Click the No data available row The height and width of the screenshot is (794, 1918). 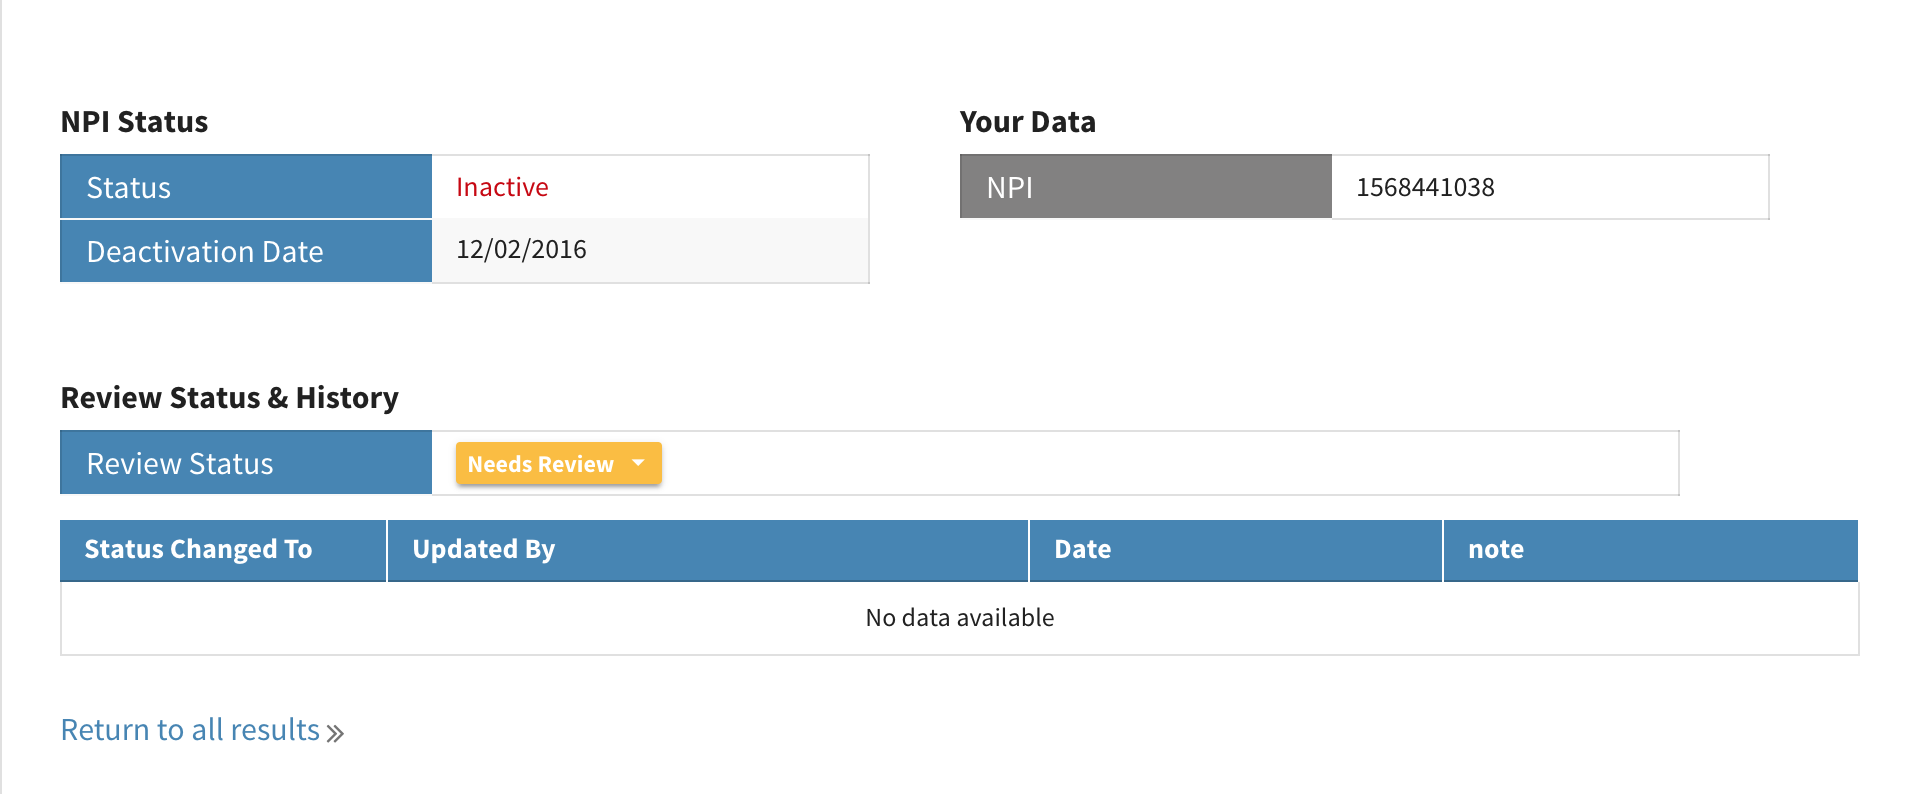click(x=959, y=618)
